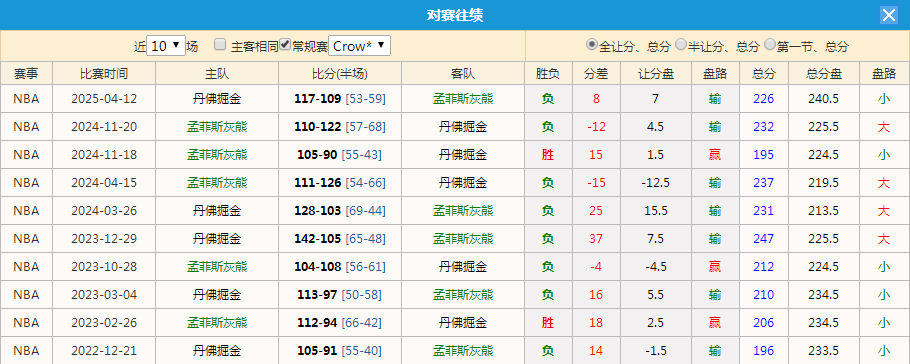The image size is (910, 364).
Task: Enable the 主客相同 checkbox
Action: [x=220, y=45]
